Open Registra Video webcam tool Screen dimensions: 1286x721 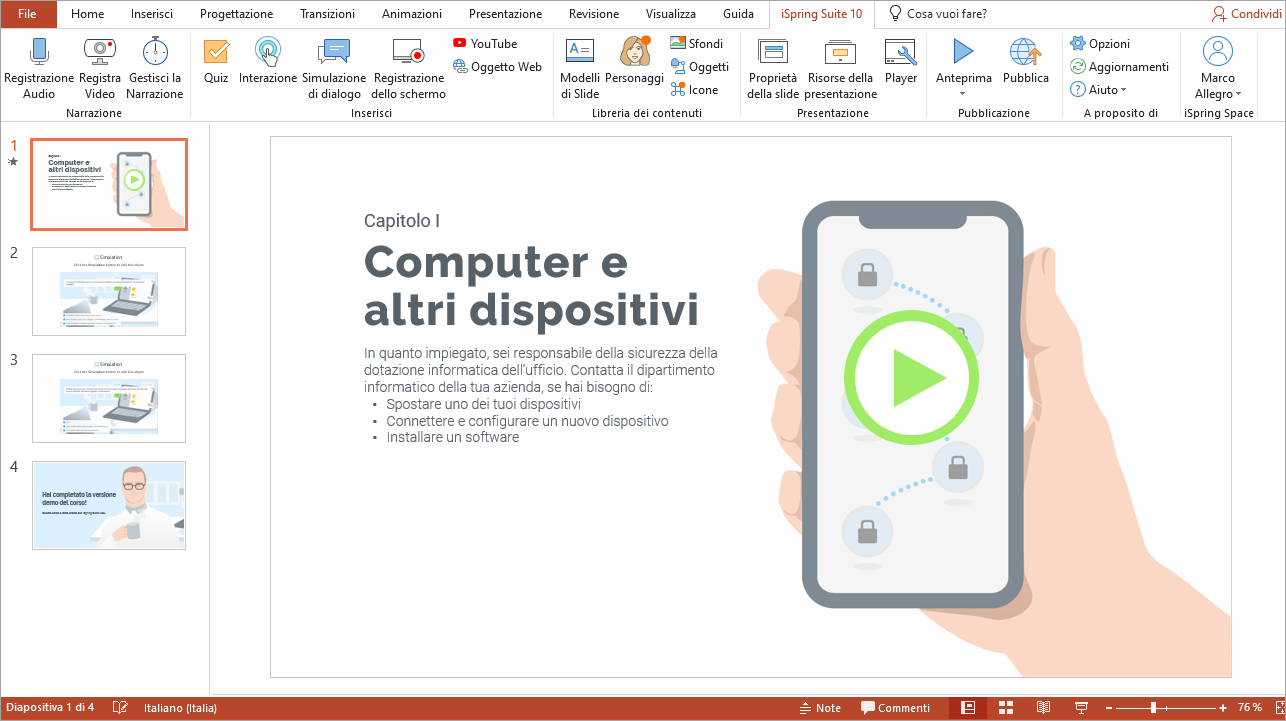(99, 52)
